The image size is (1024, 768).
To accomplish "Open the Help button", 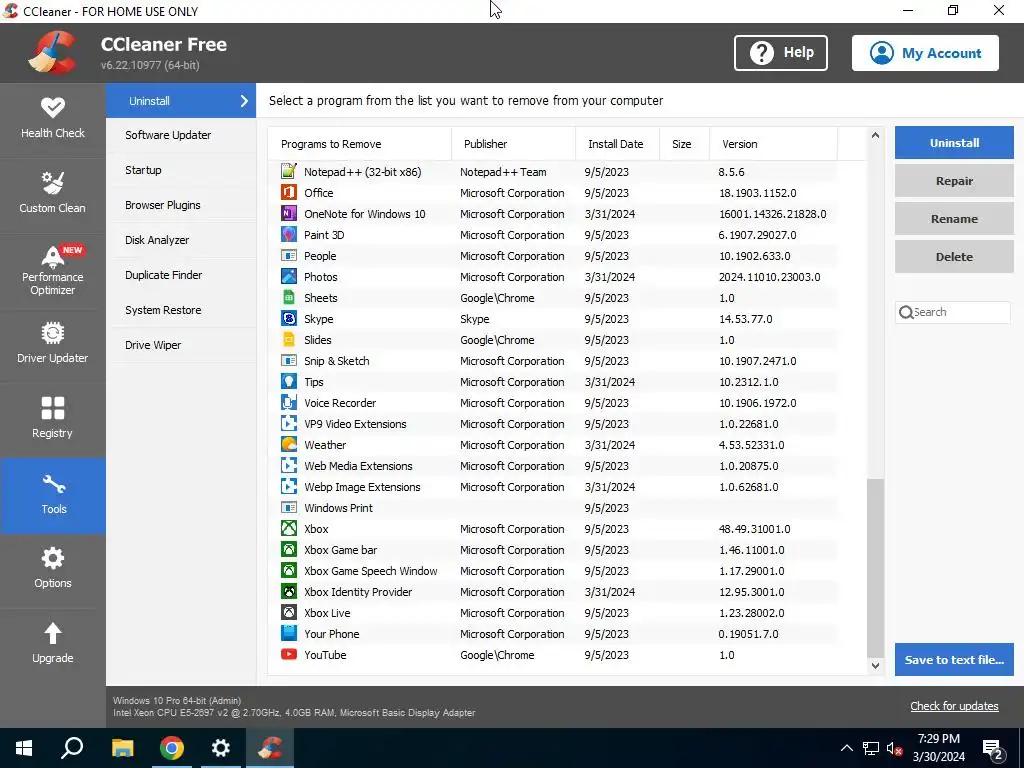I will coord(781,53).
